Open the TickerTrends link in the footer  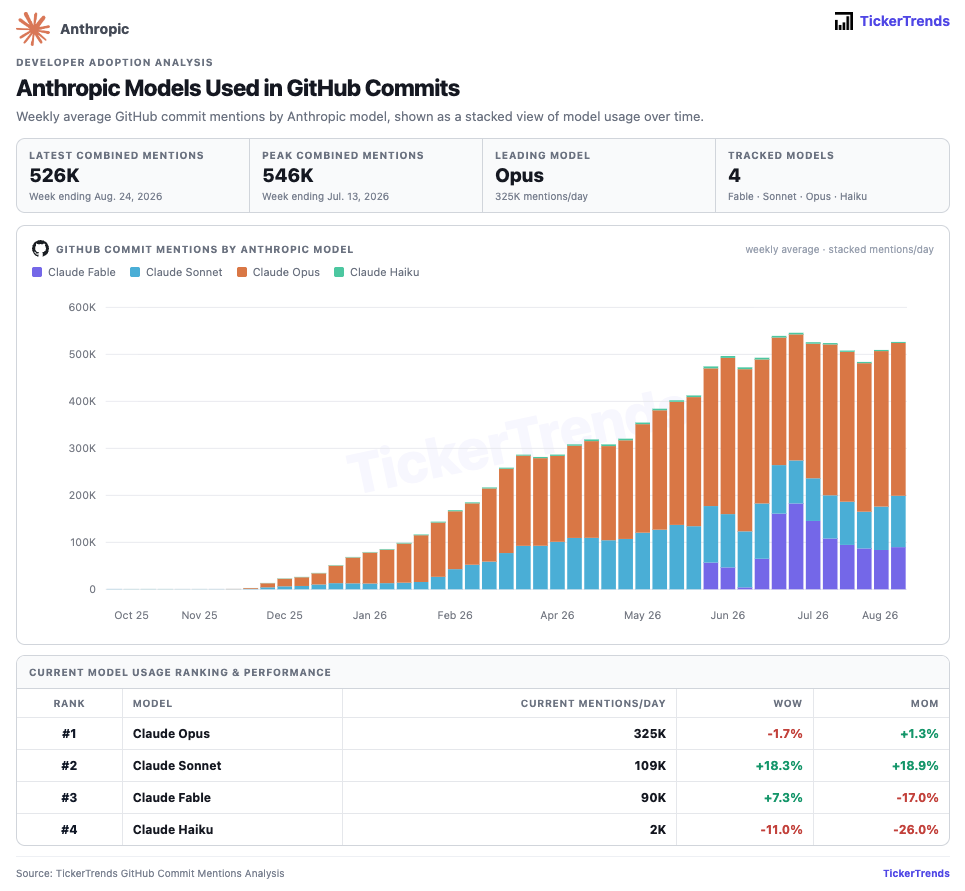916,873
